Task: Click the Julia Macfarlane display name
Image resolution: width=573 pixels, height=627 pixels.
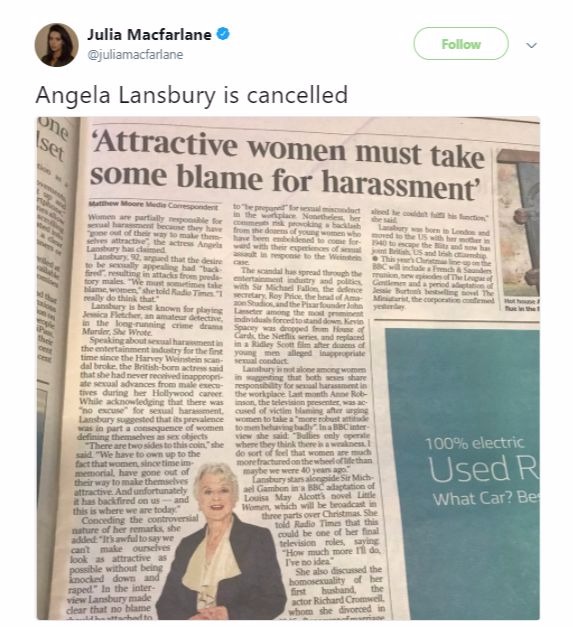Action: pos(149,34)
